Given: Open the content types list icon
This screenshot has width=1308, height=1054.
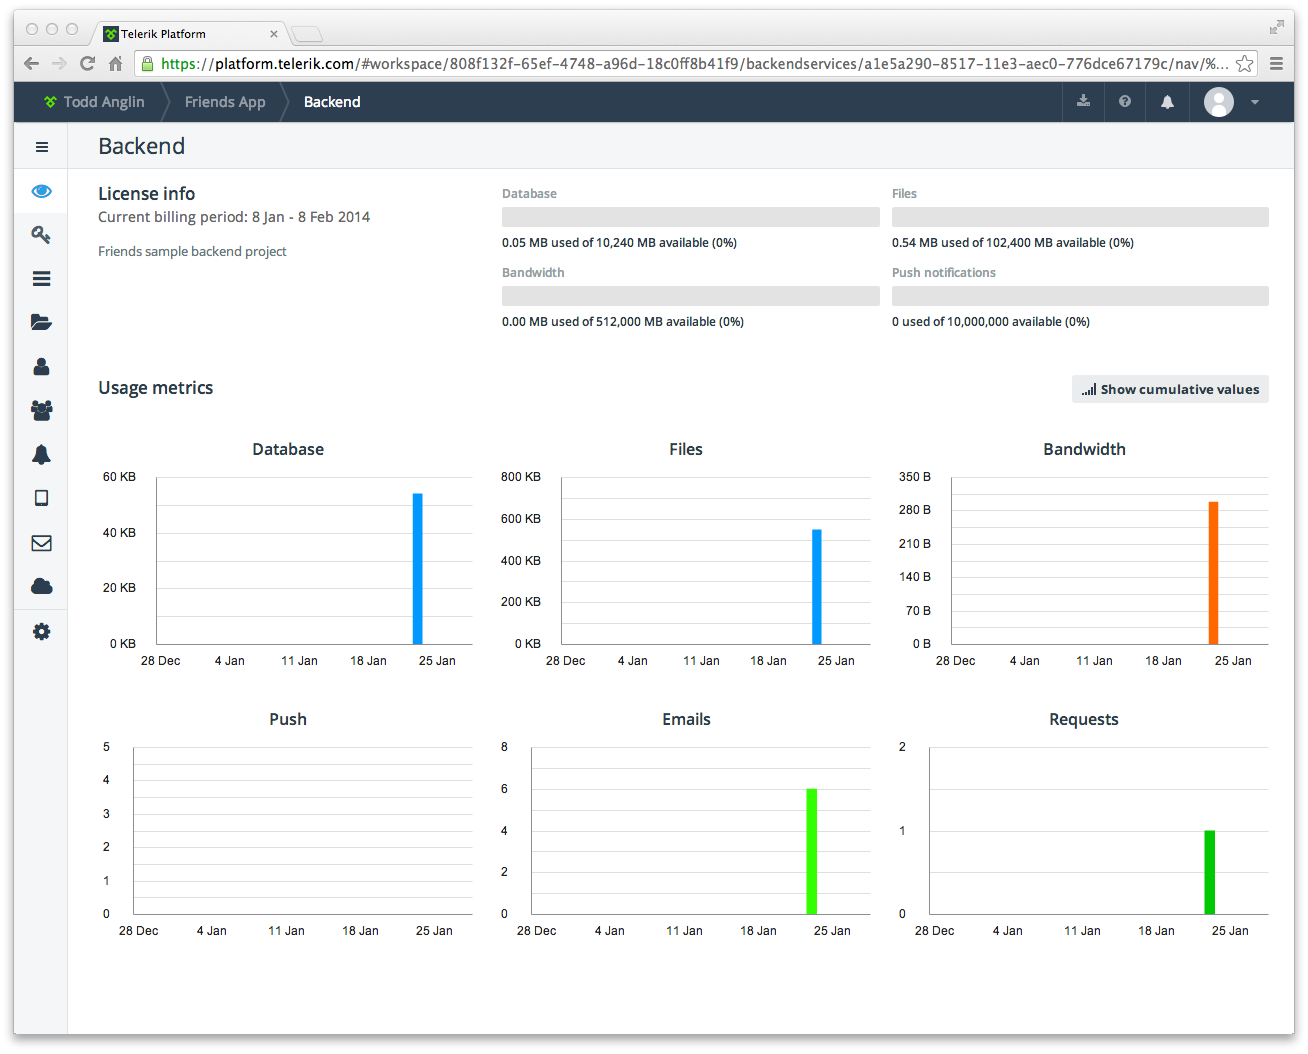Looking at the screenshot, I should point(41,279).
